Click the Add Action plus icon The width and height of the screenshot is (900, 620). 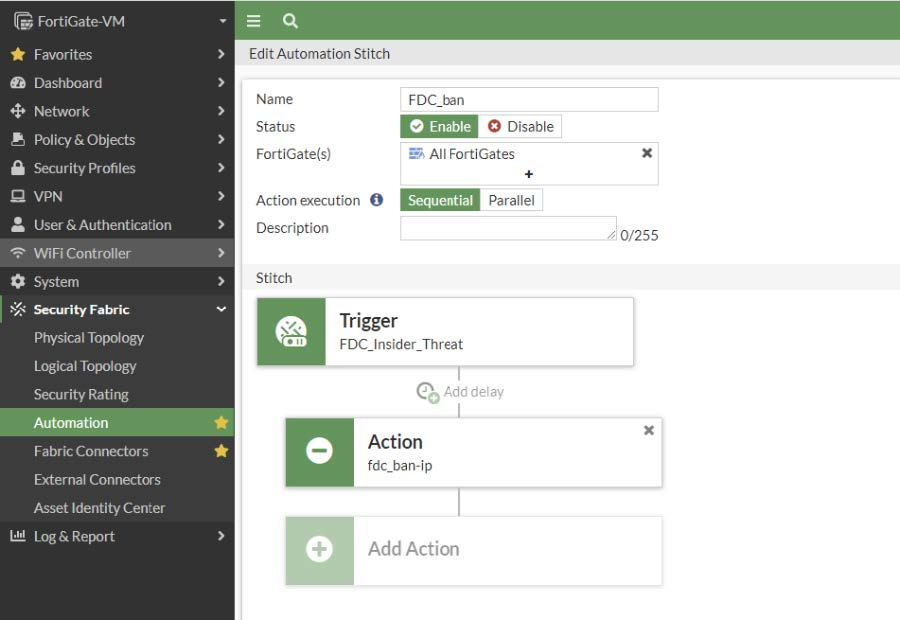320,550
